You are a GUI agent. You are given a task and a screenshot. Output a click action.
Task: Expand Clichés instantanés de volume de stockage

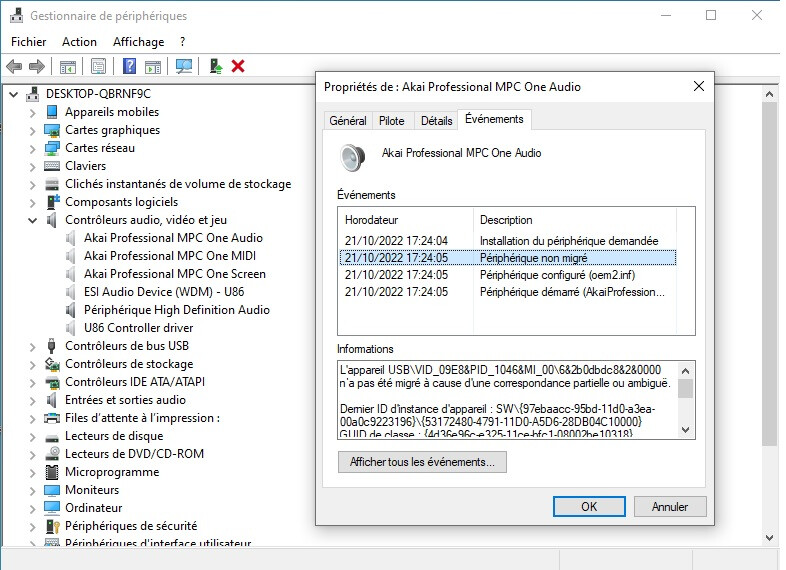pyautogui.click(x=33, y=185)
